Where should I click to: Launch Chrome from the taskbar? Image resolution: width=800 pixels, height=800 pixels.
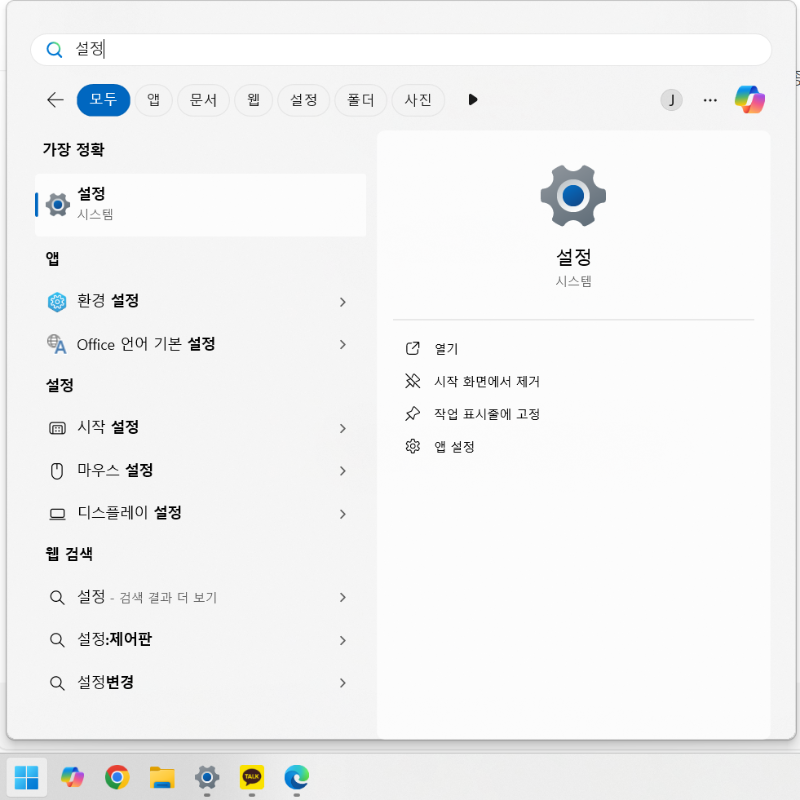click(118, 777)
